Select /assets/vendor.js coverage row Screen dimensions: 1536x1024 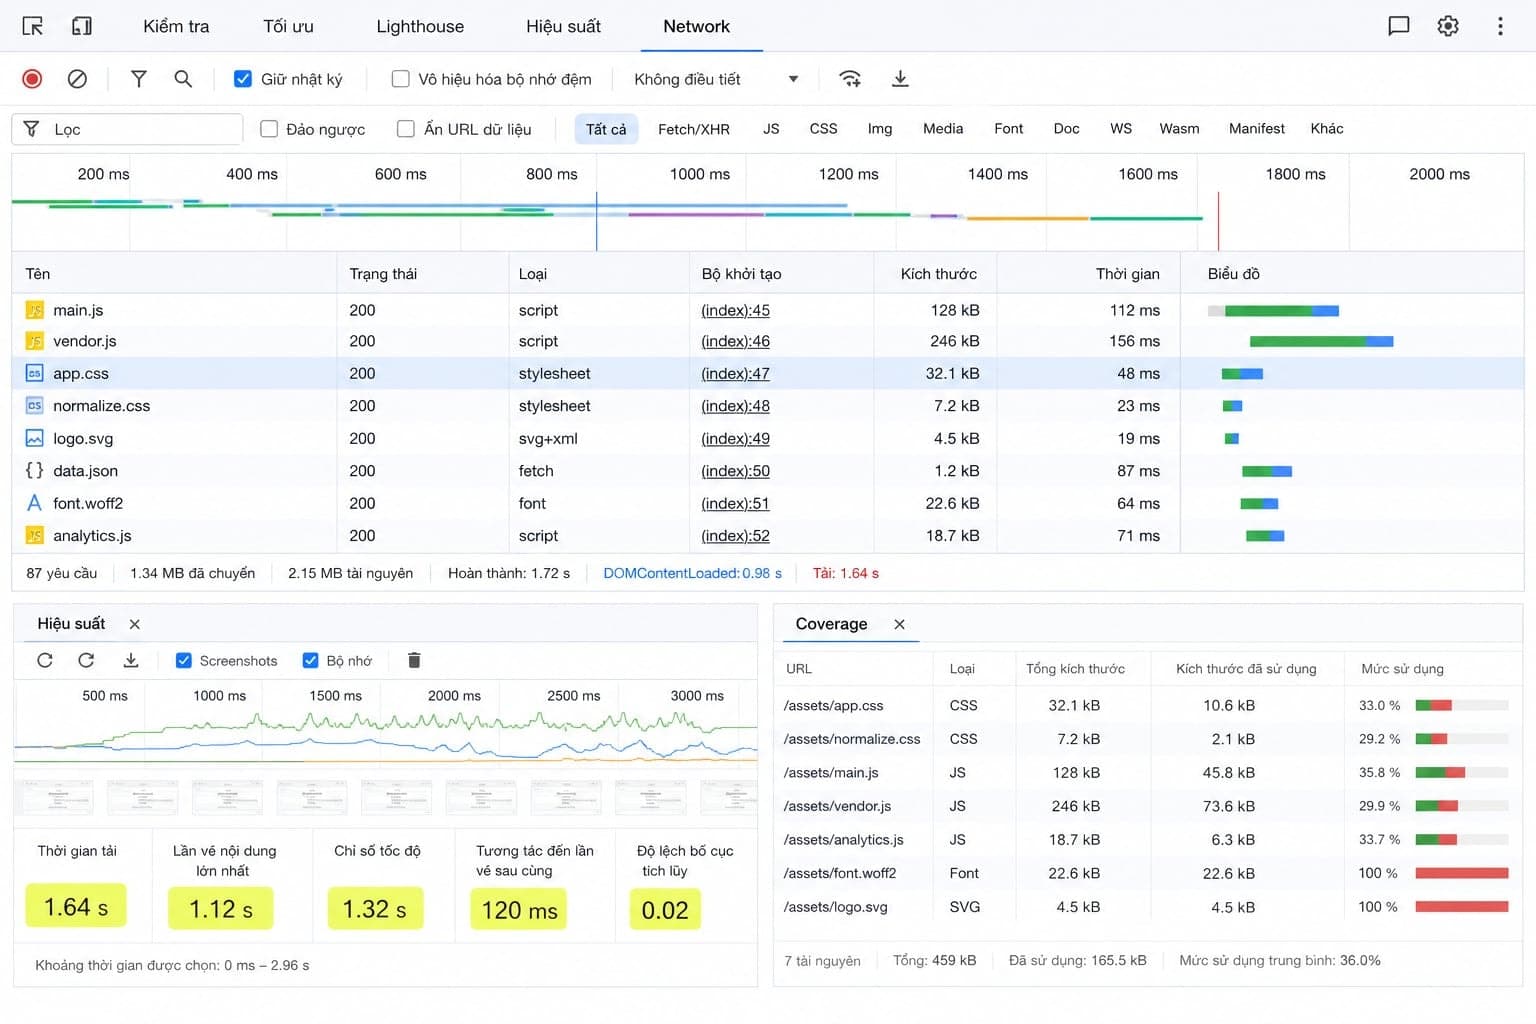coord(1148,806)
